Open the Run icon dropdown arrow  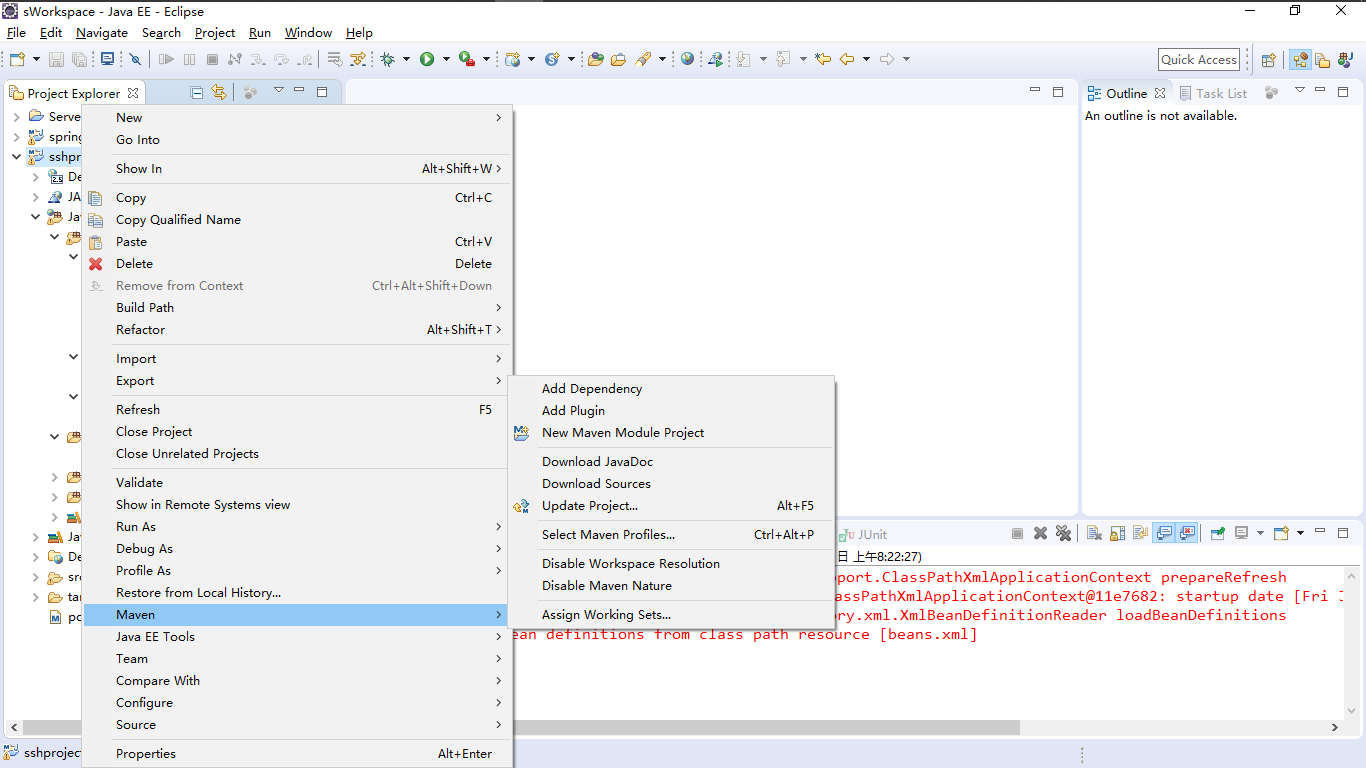click(x=446, y=59)
